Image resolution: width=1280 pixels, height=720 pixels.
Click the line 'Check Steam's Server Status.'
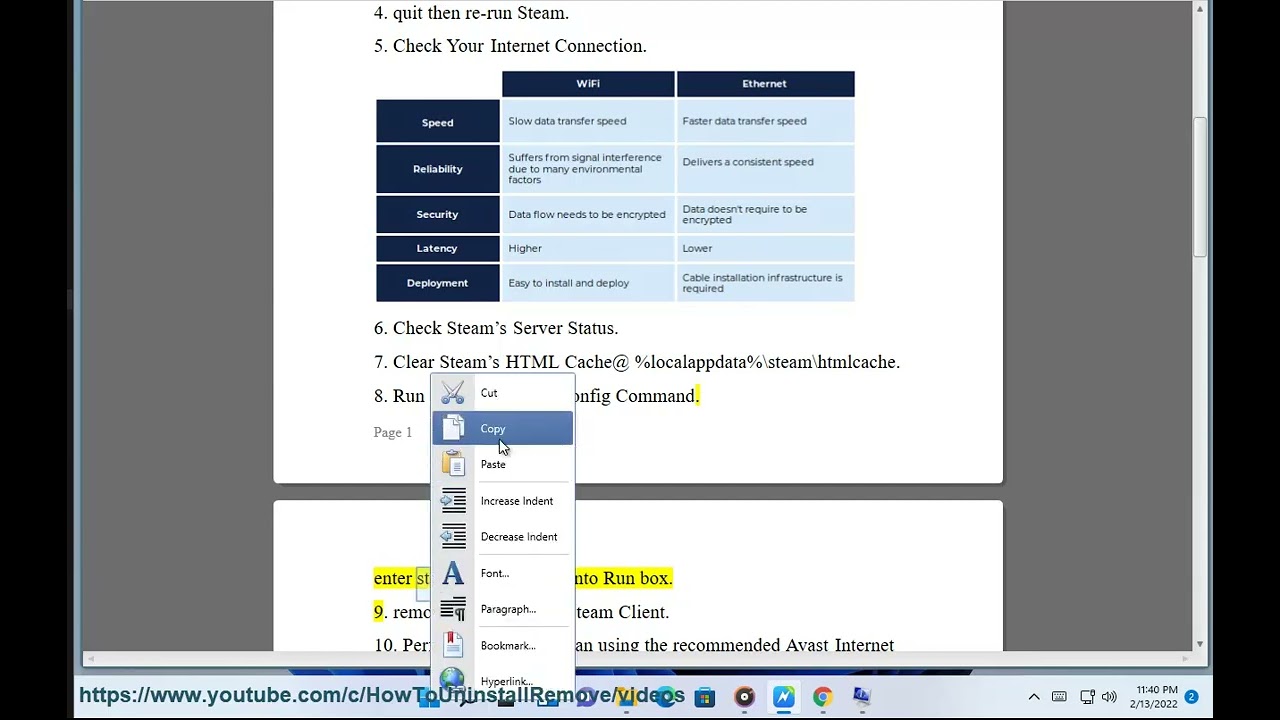click(x=496, y=328)
